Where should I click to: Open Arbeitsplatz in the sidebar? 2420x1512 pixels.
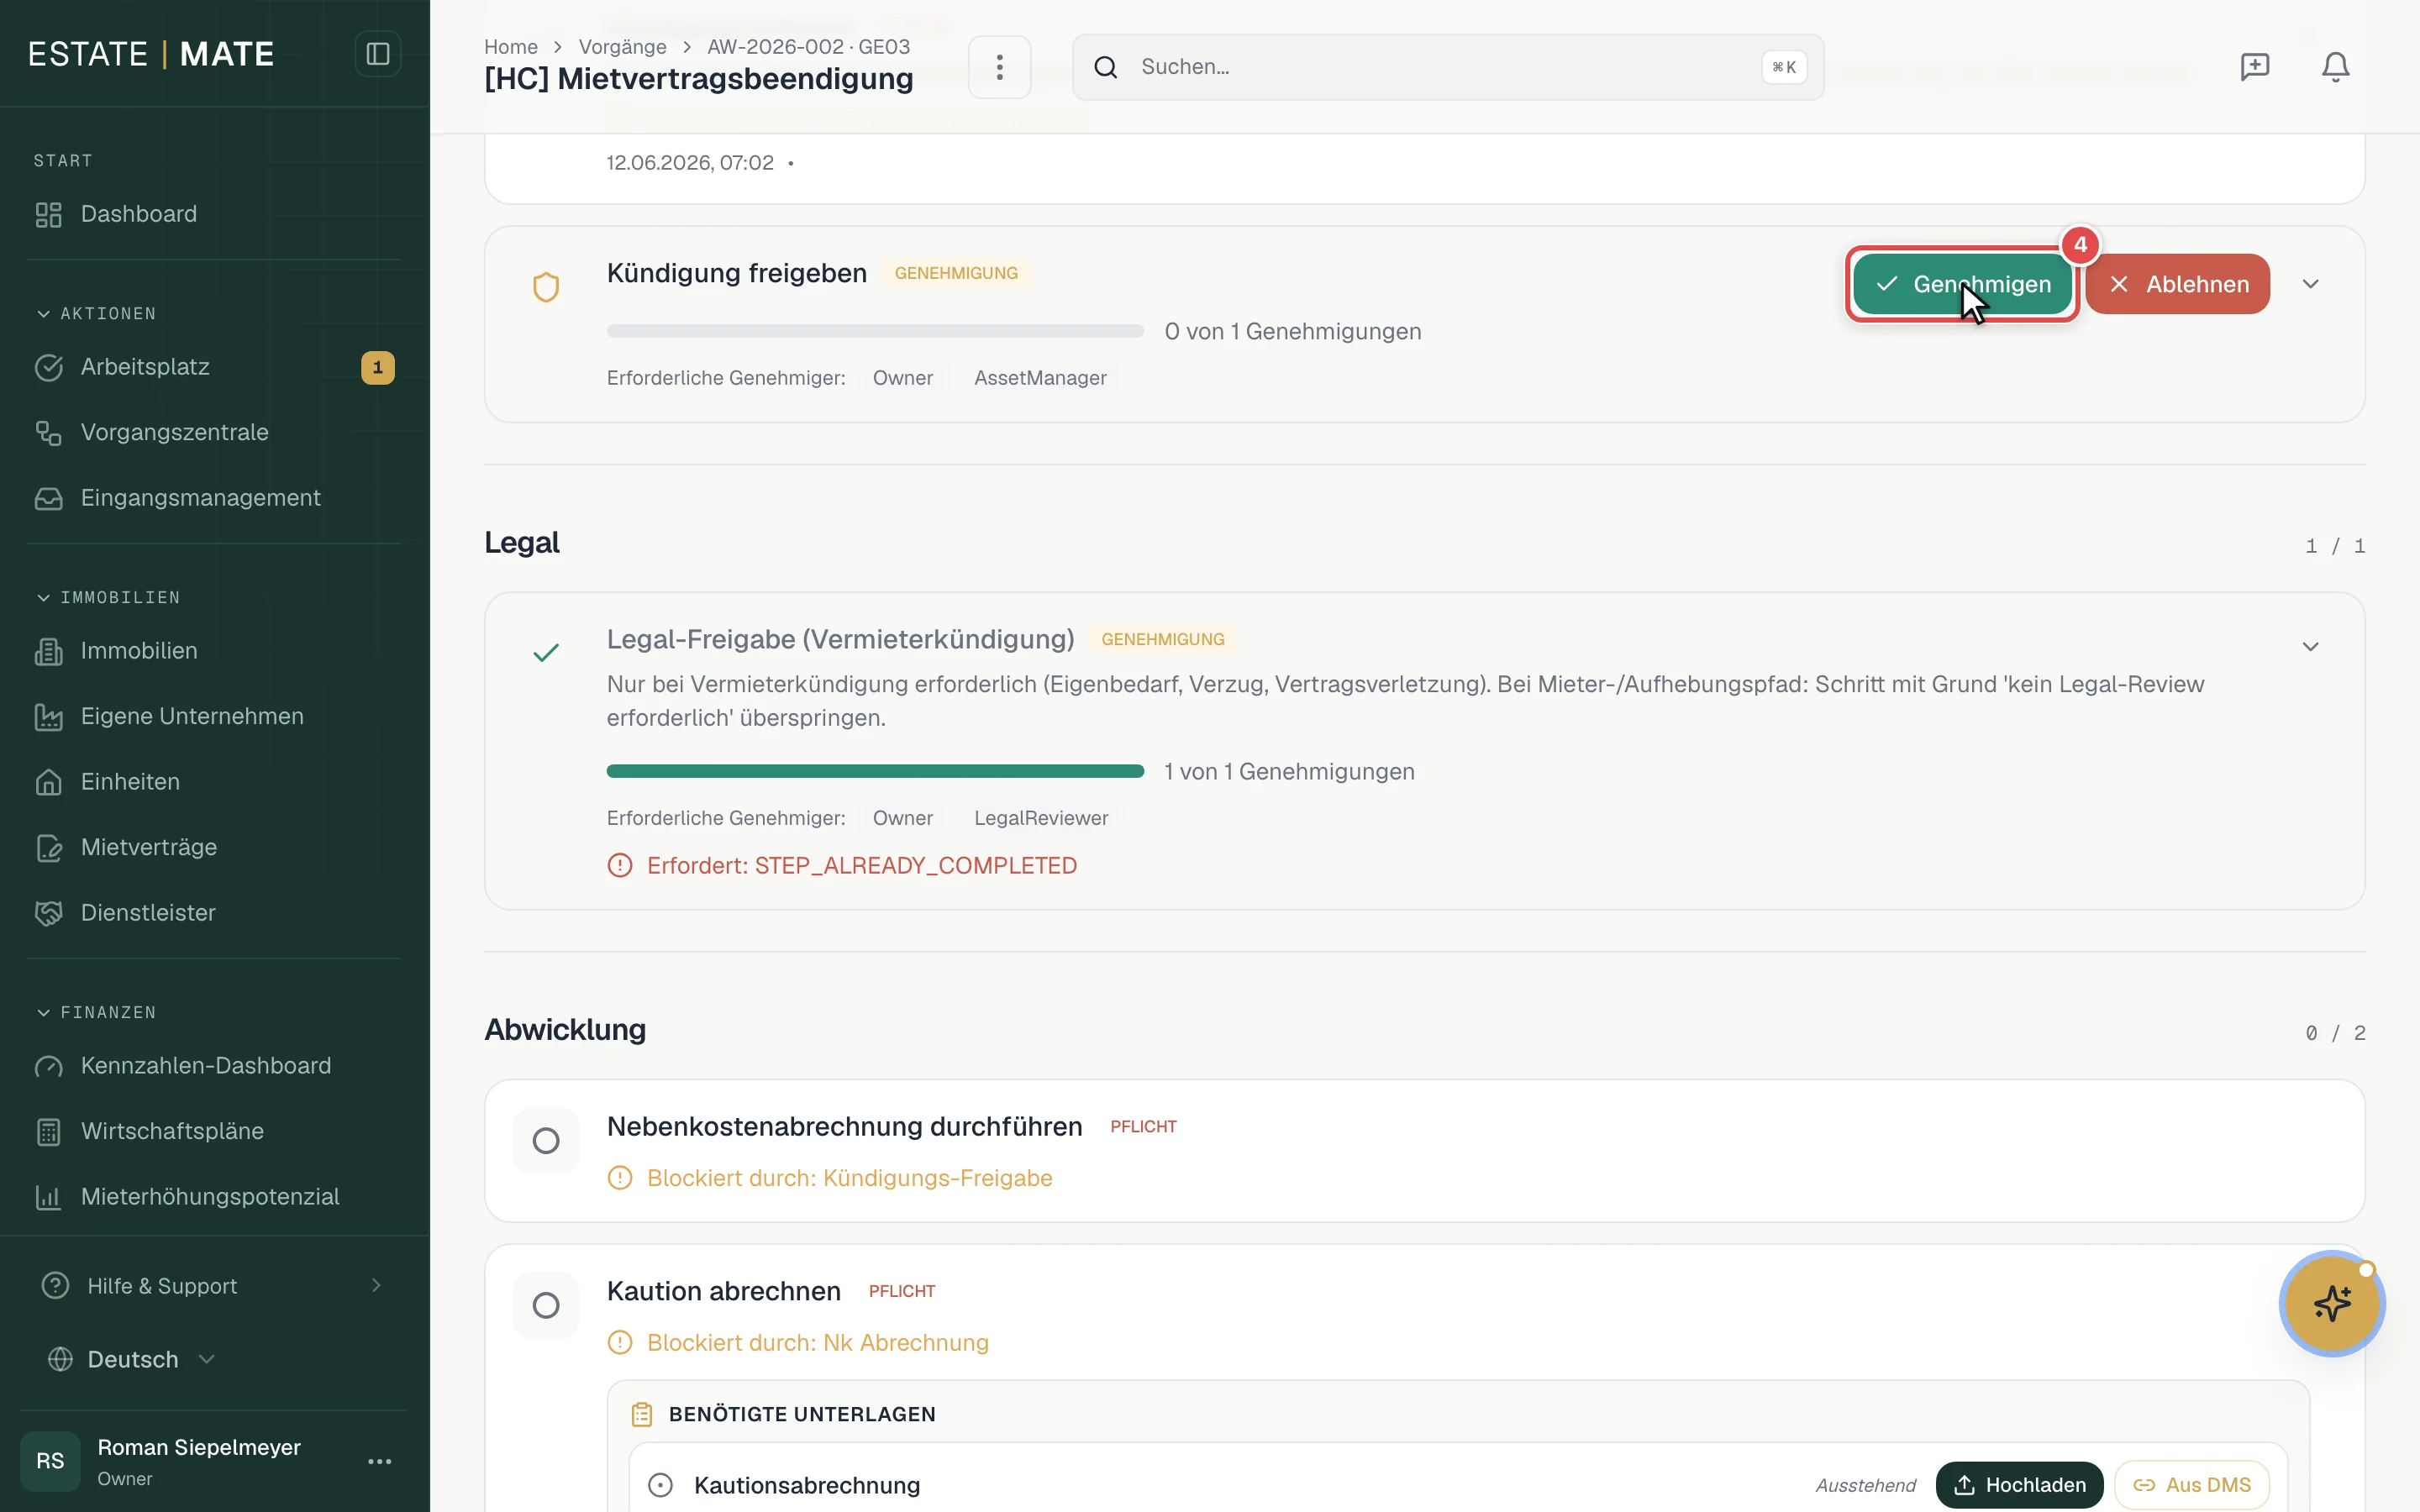click(x=214, y=367)
